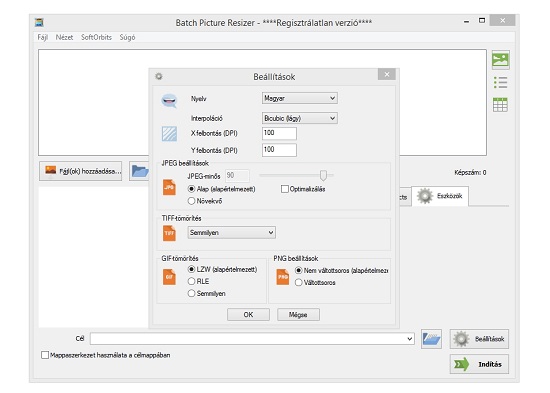Click the green Indítás arrow icon
Image resolution: width=550 pixels, height=393 pixels.
coord(462,364)
